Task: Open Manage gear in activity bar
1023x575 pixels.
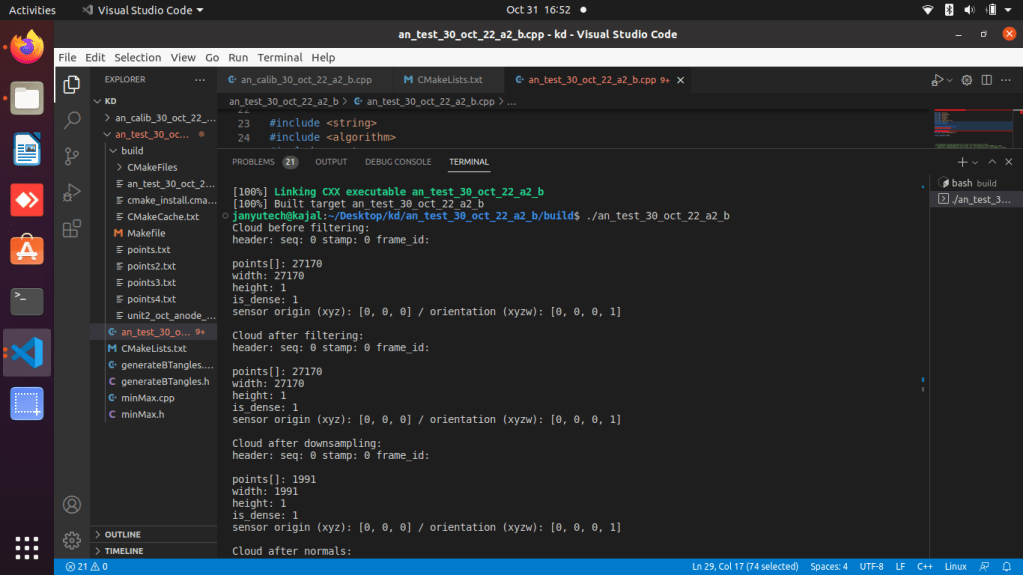Action: click(x=72, y=540)
